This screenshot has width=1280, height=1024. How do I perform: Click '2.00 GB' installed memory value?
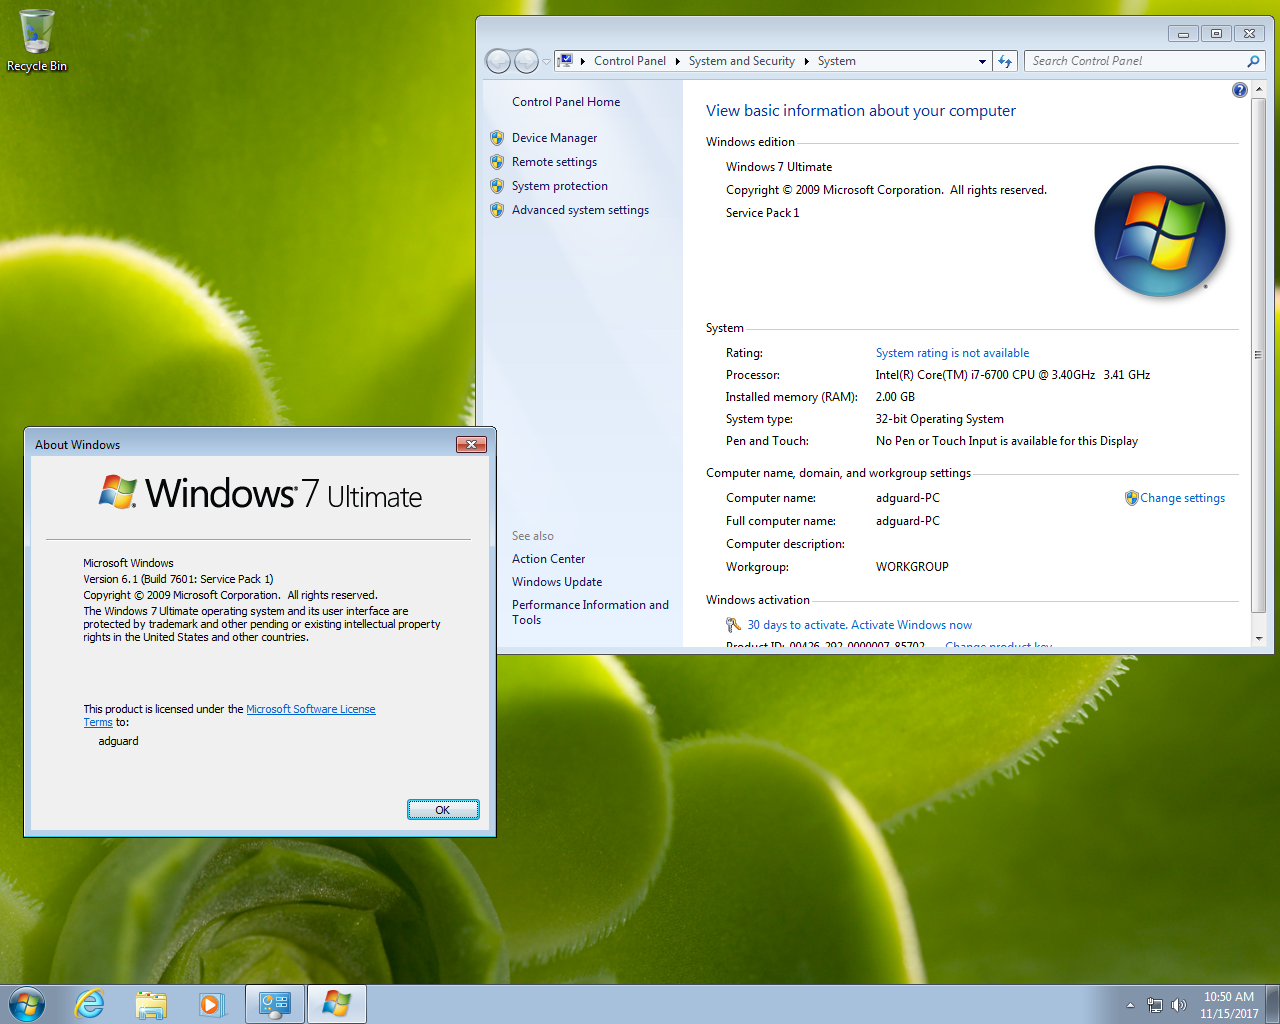(895, 397)
